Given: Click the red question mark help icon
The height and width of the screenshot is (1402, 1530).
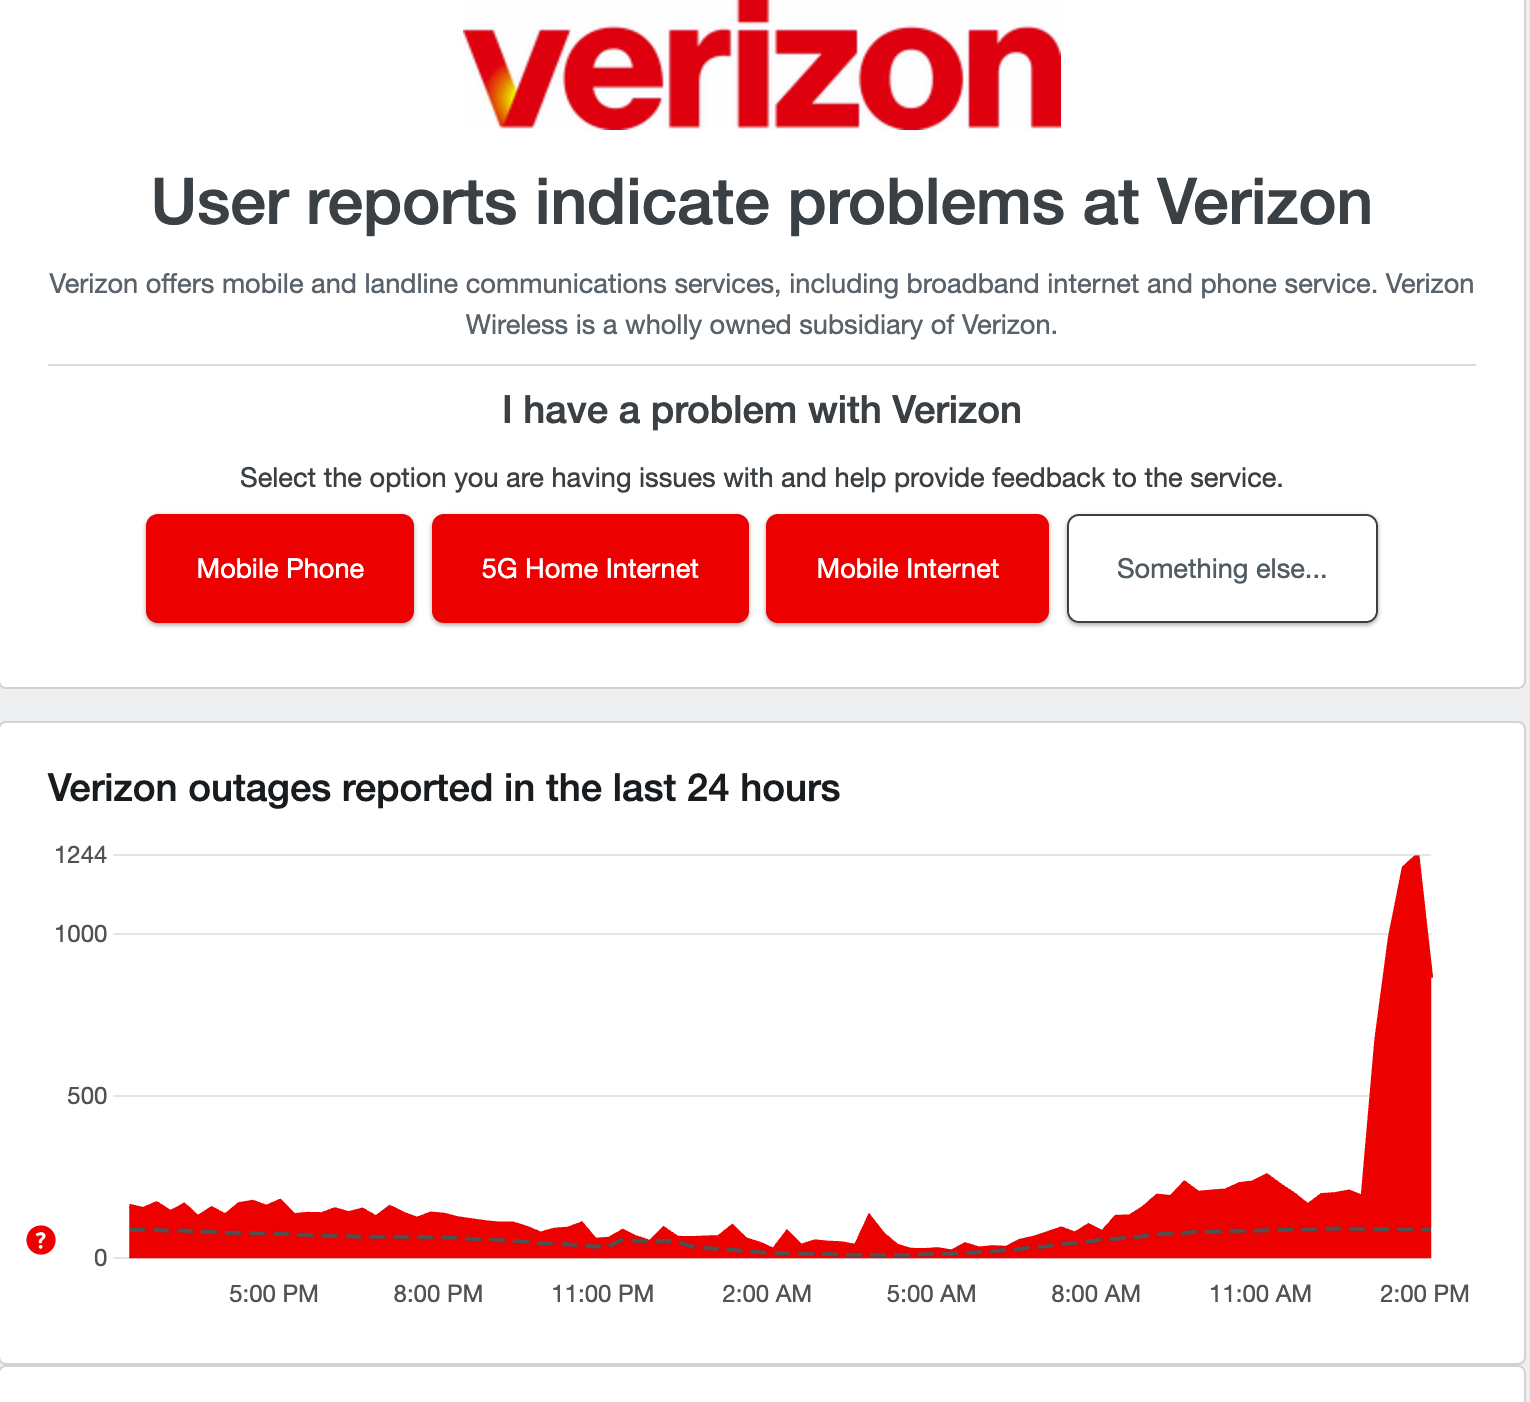Looking at the screenshot, I should [41, 1240].
